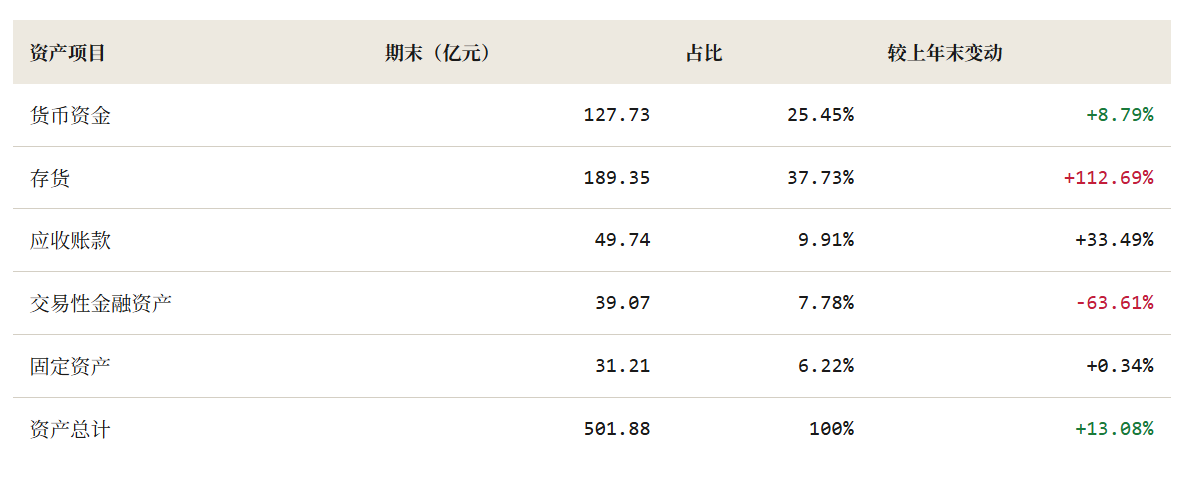Click the 6.22% proportion cell
The width and height of the screenshot is (1191, 480).
pos(826,366)
